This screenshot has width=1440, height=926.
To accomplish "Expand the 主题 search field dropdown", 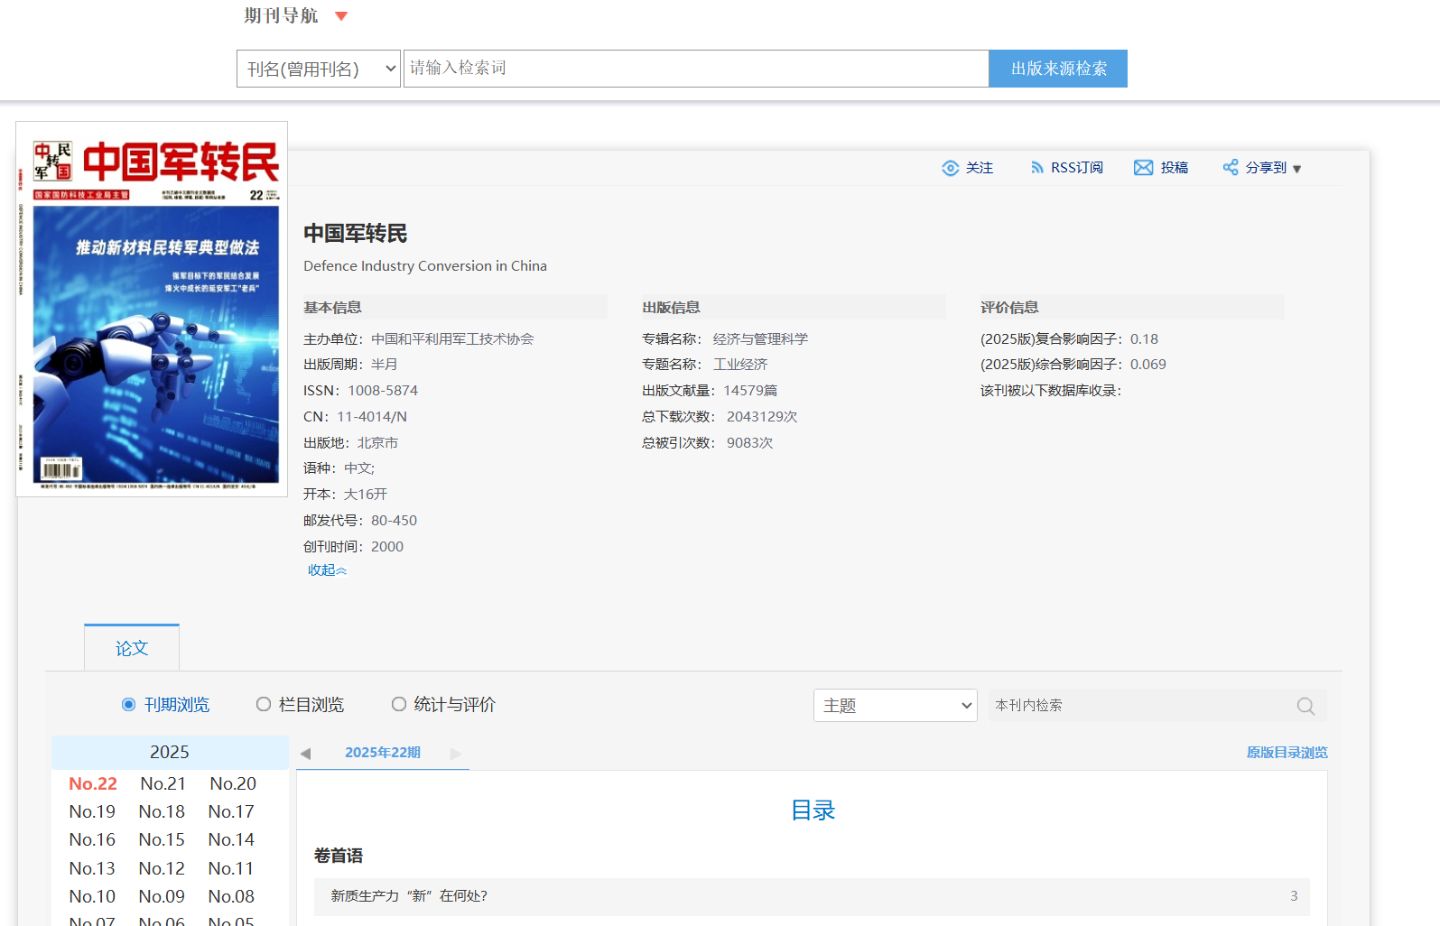I will tap(895, 706).
